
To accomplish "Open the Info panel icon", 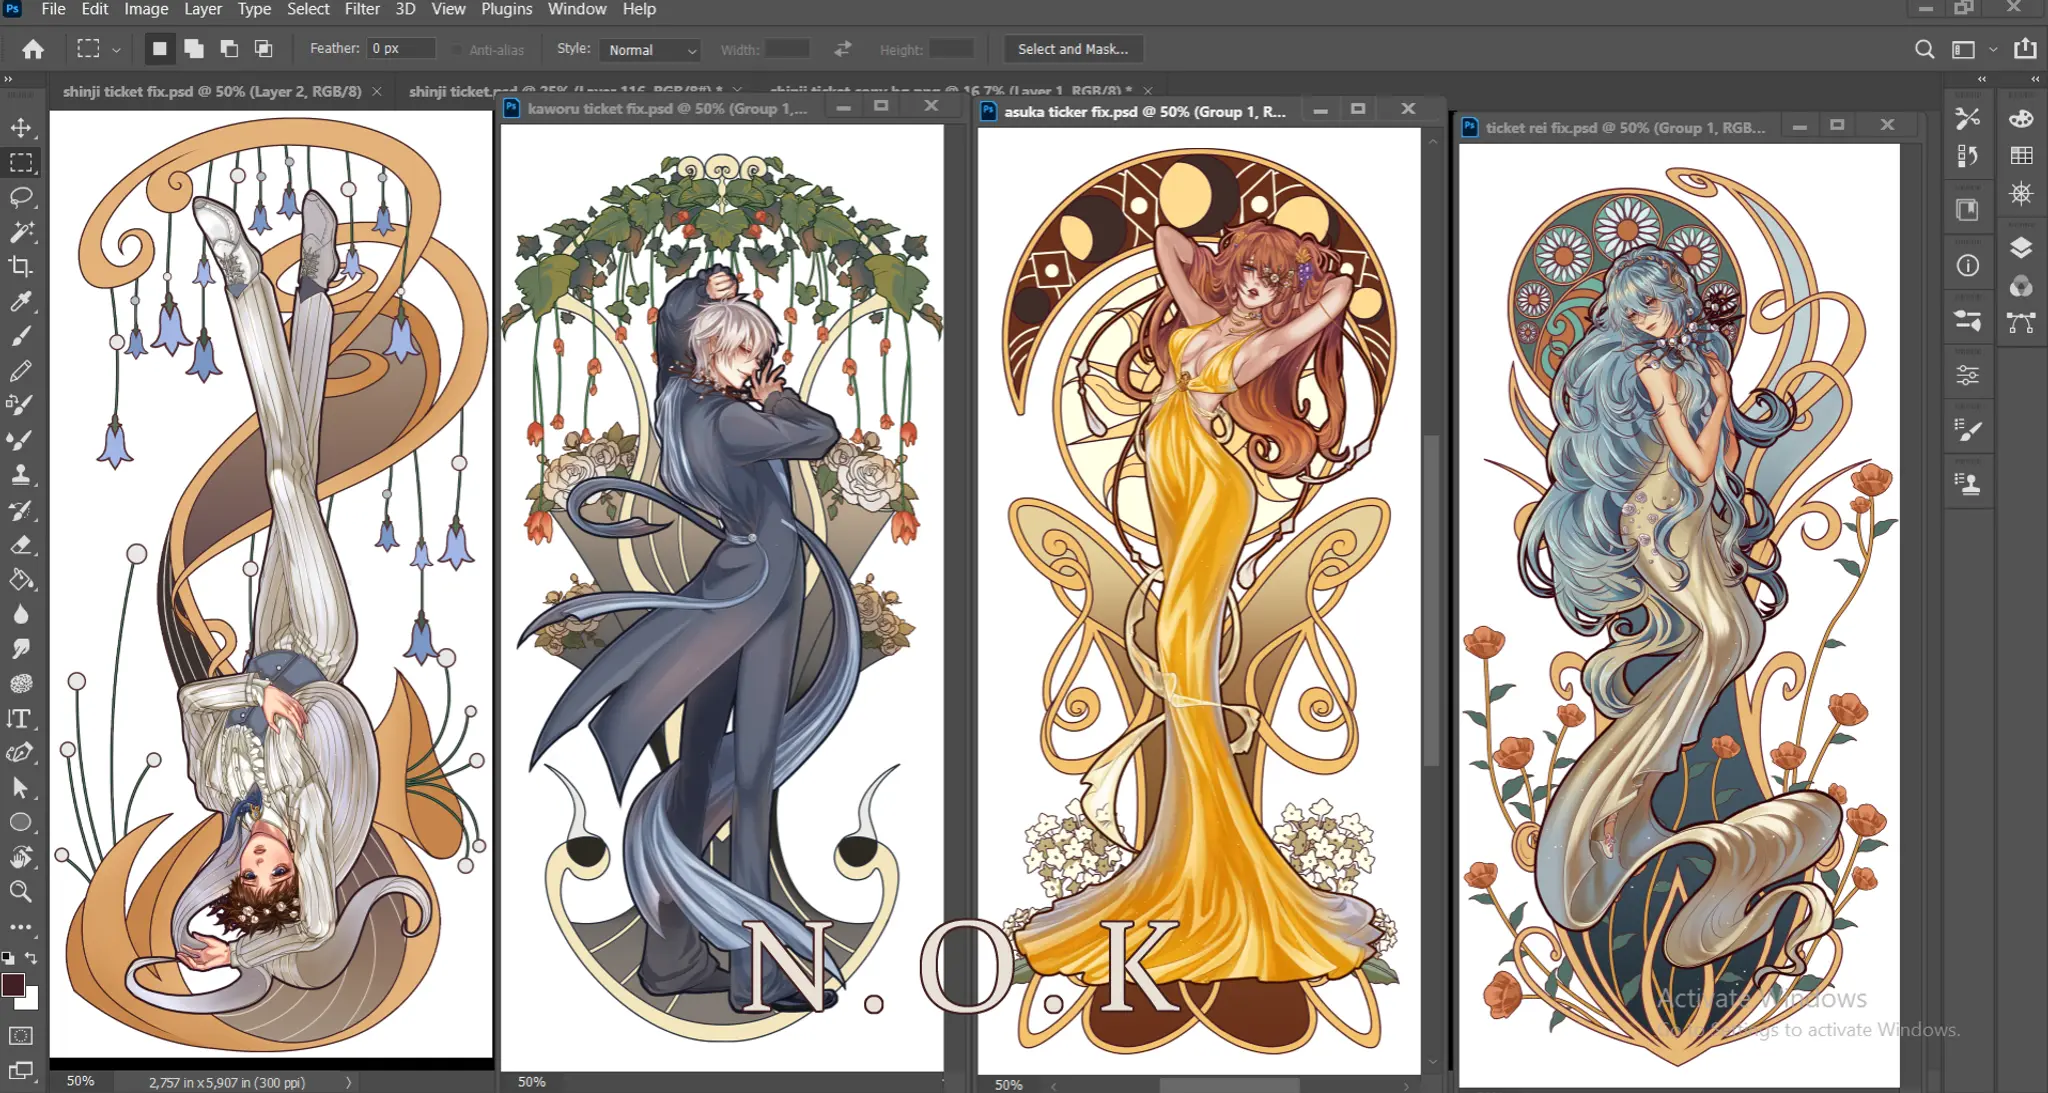I will pos(1967,265).
